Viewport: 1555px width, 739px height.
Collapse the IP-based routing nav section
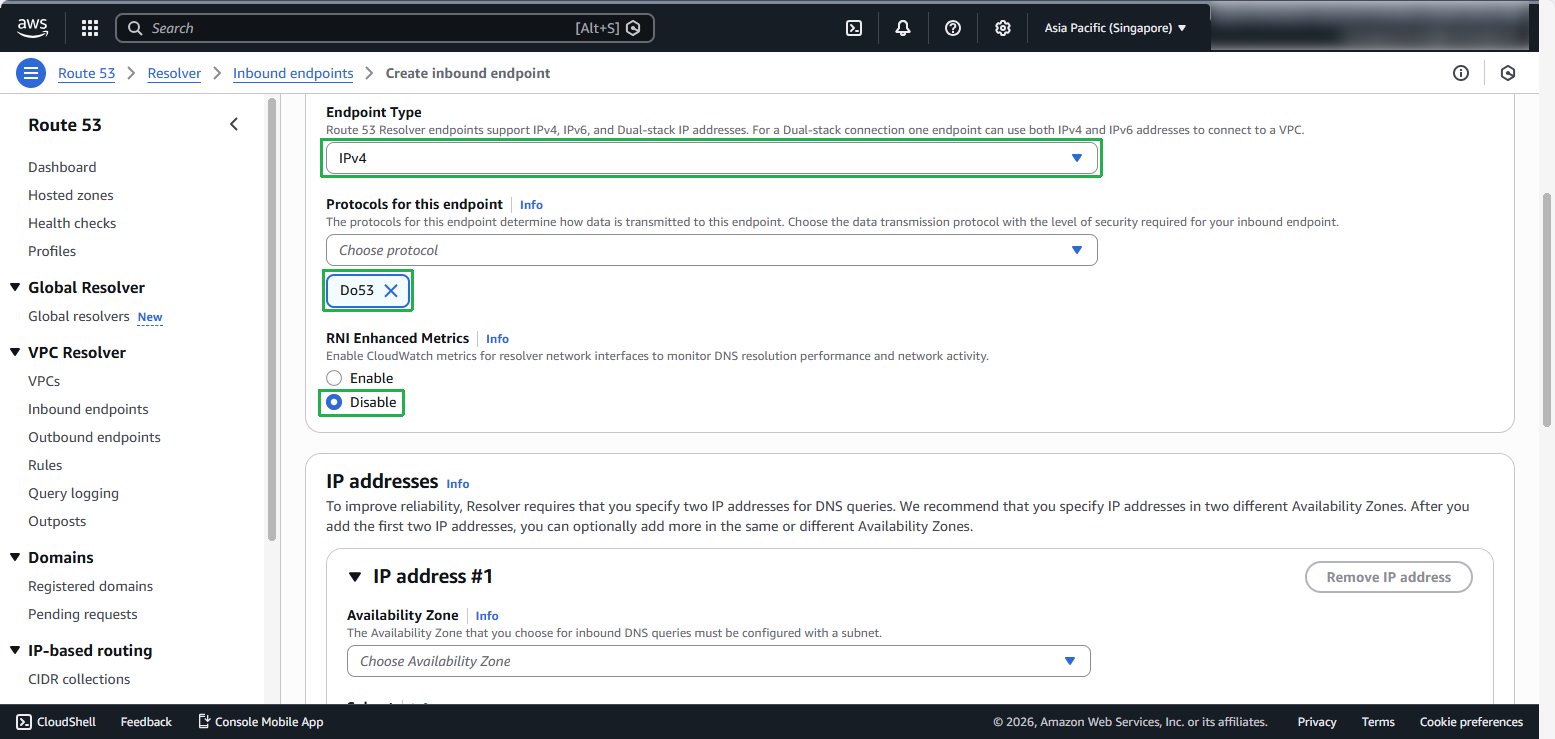(x=15, y=651)
